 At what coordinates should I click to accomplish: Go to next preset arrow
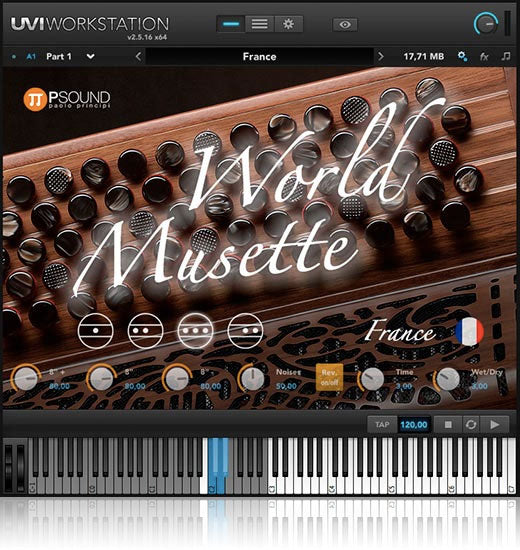coord(381,56)
